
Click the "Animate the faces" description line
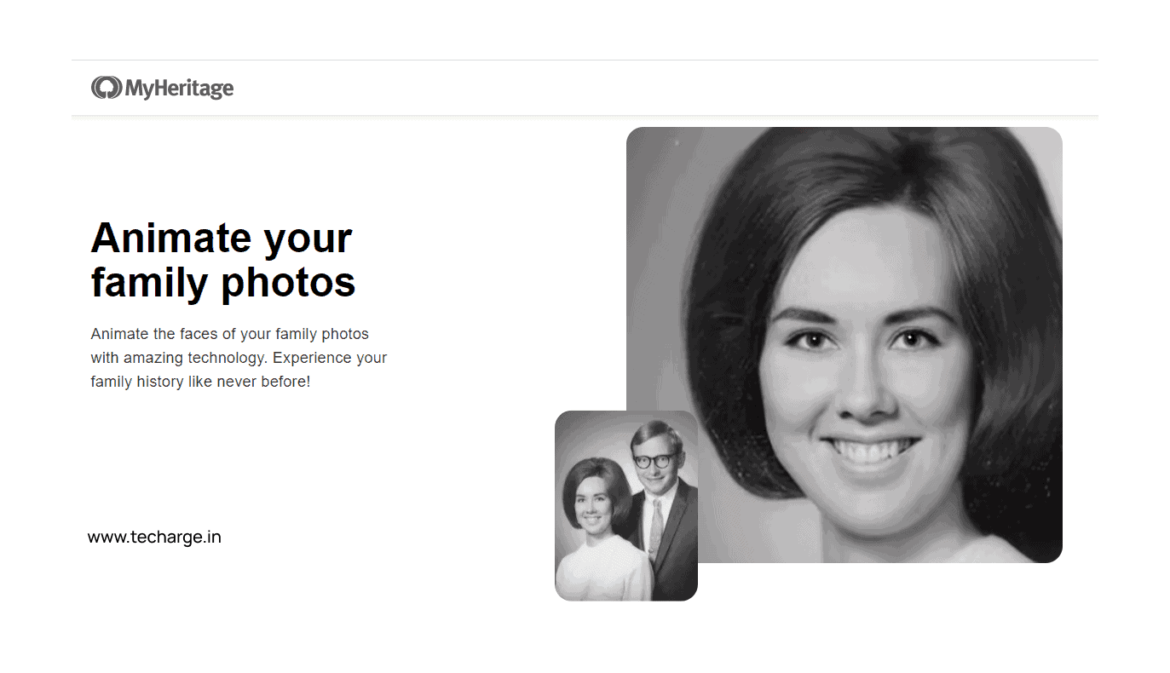click(x=229, y=333)
